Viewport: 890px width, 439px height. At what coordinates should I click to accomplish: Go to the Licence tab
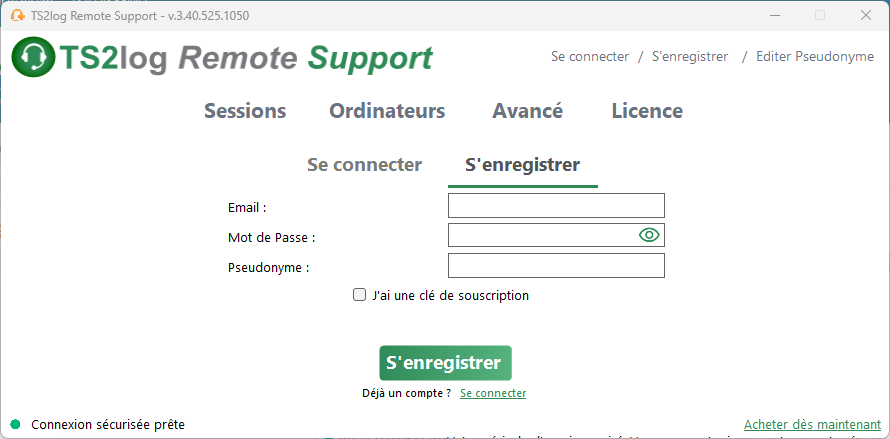647,111
